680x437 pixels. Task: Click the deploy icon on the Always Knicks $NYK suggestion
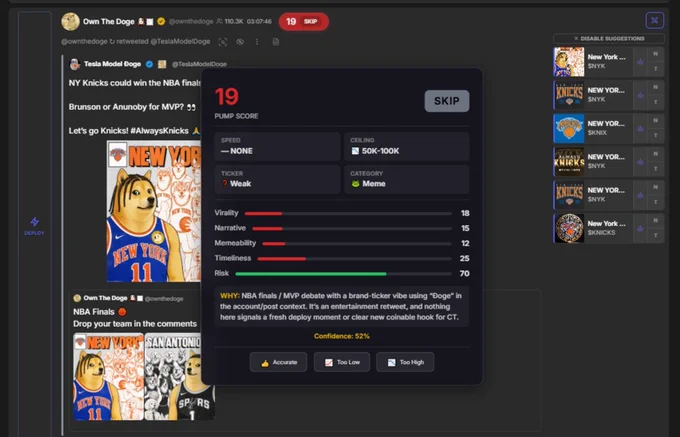[x=640, y=162]
